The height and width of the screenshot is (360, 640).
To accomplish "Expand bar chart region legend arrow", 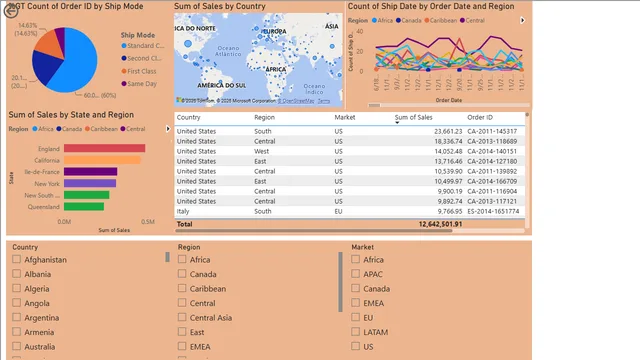I will click(x=168, y=129).
